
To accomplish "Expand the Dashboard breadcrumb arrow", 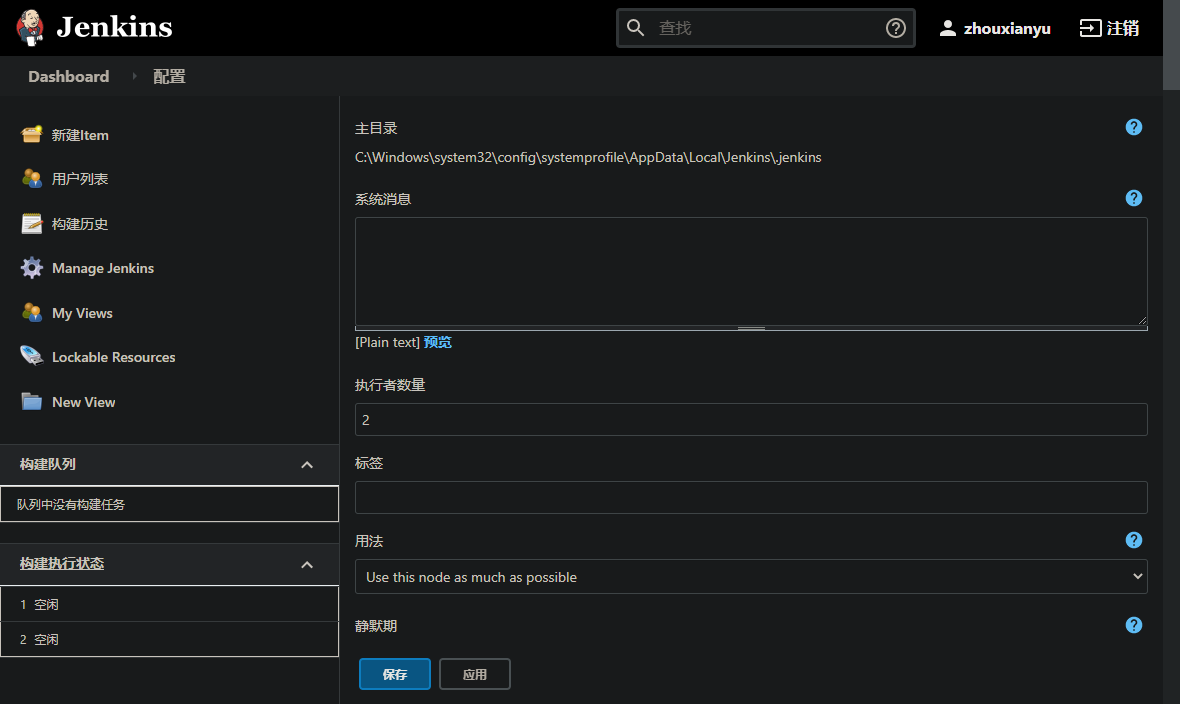I will (x=134, y=76).
